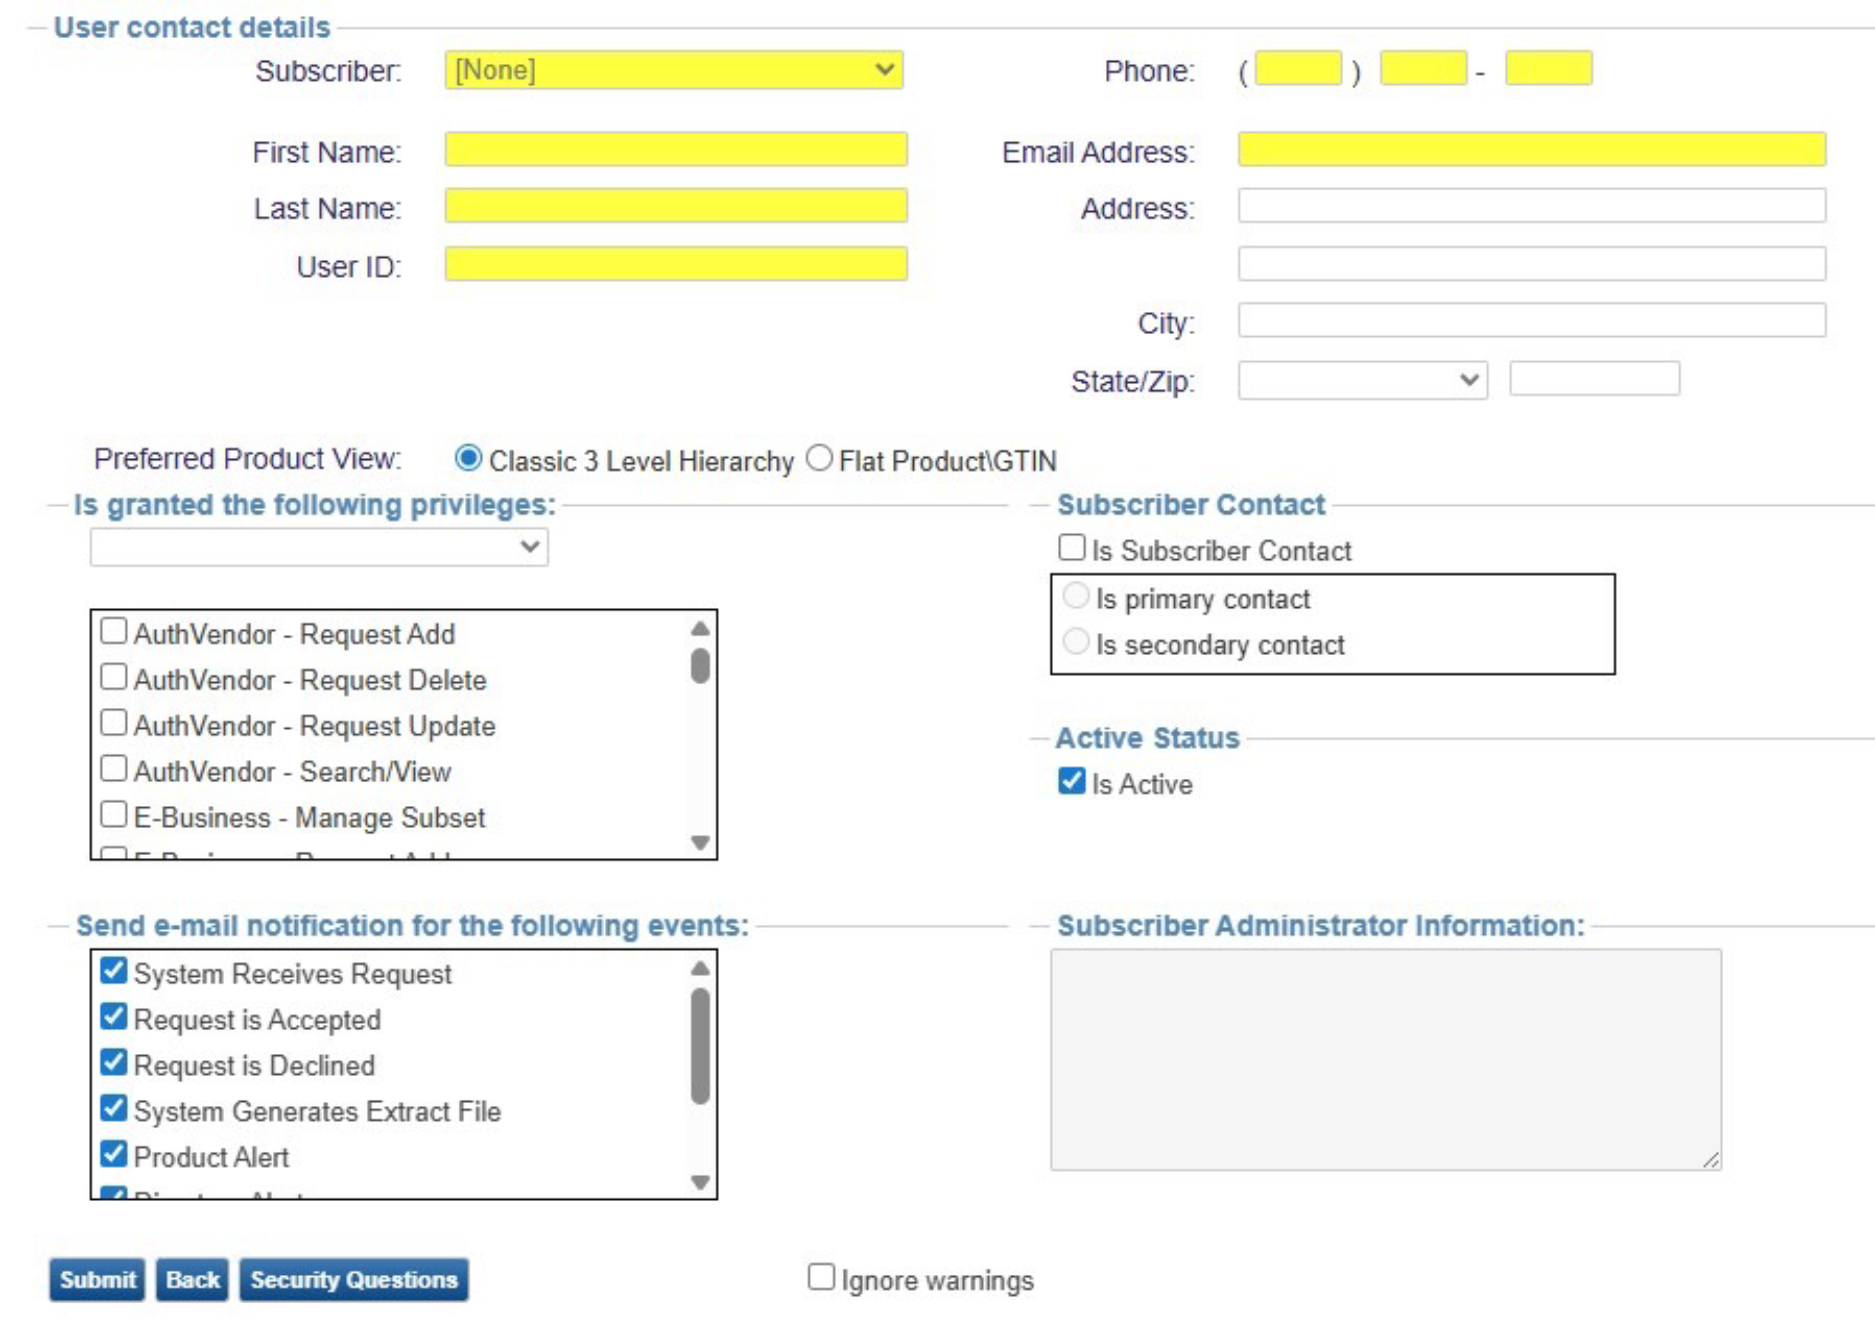Uncheck Request is Declined notification
1875x1338 pixels.
[114, 1063]
